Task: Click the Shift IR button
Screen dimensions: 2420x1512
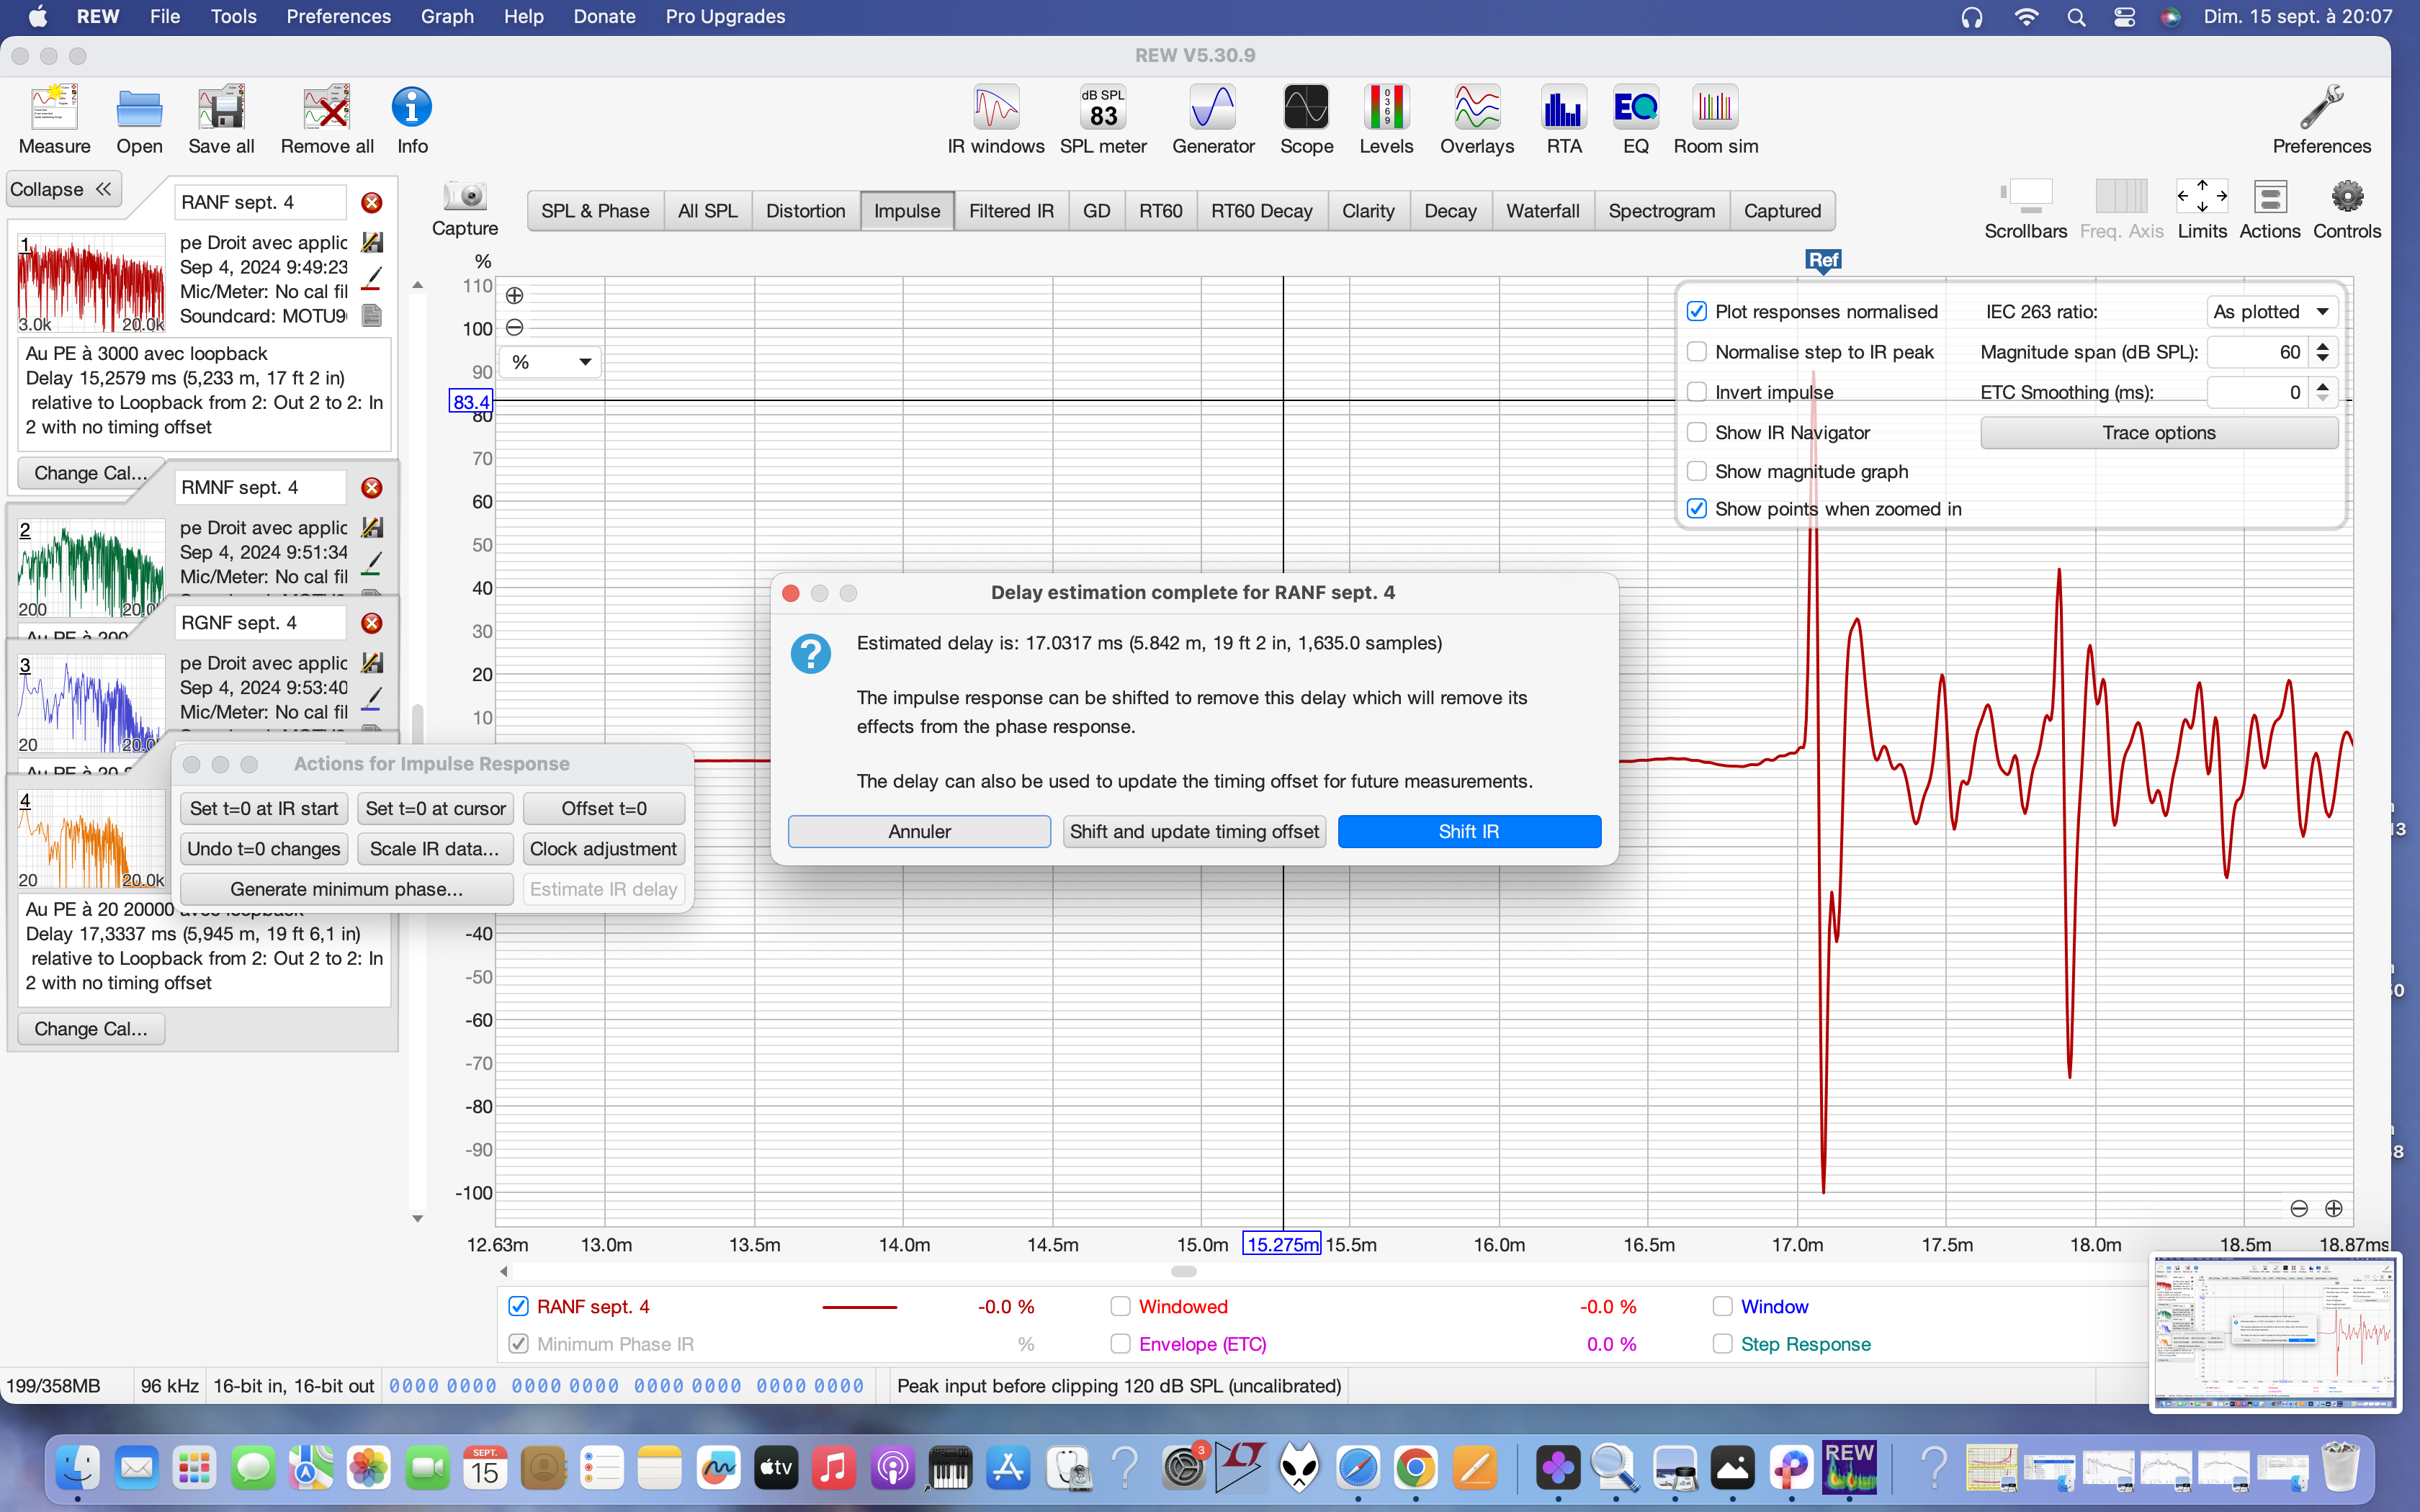Action: click(1469, 831)
